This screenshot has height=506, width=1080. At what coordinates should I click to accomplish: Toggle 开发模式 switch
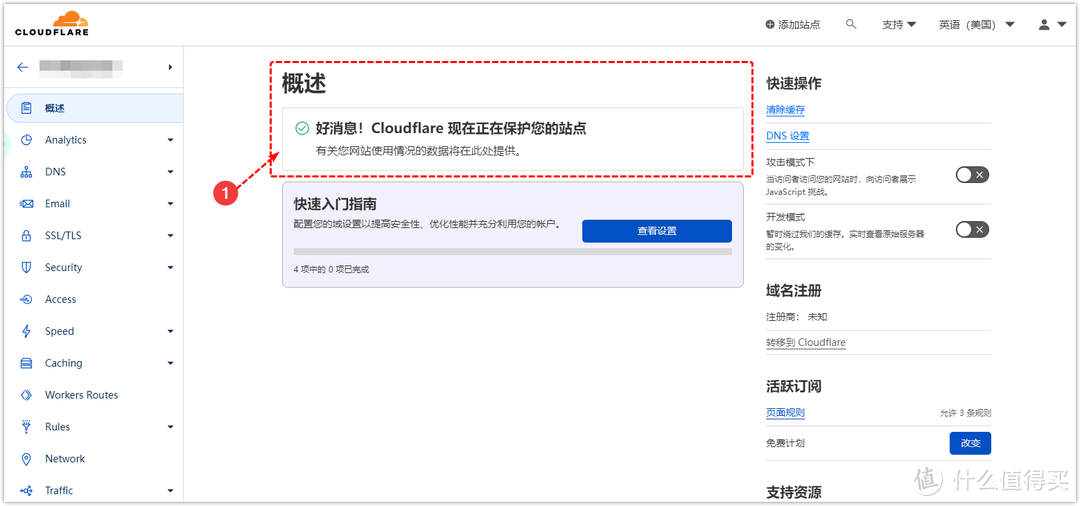tap(973, 229)
